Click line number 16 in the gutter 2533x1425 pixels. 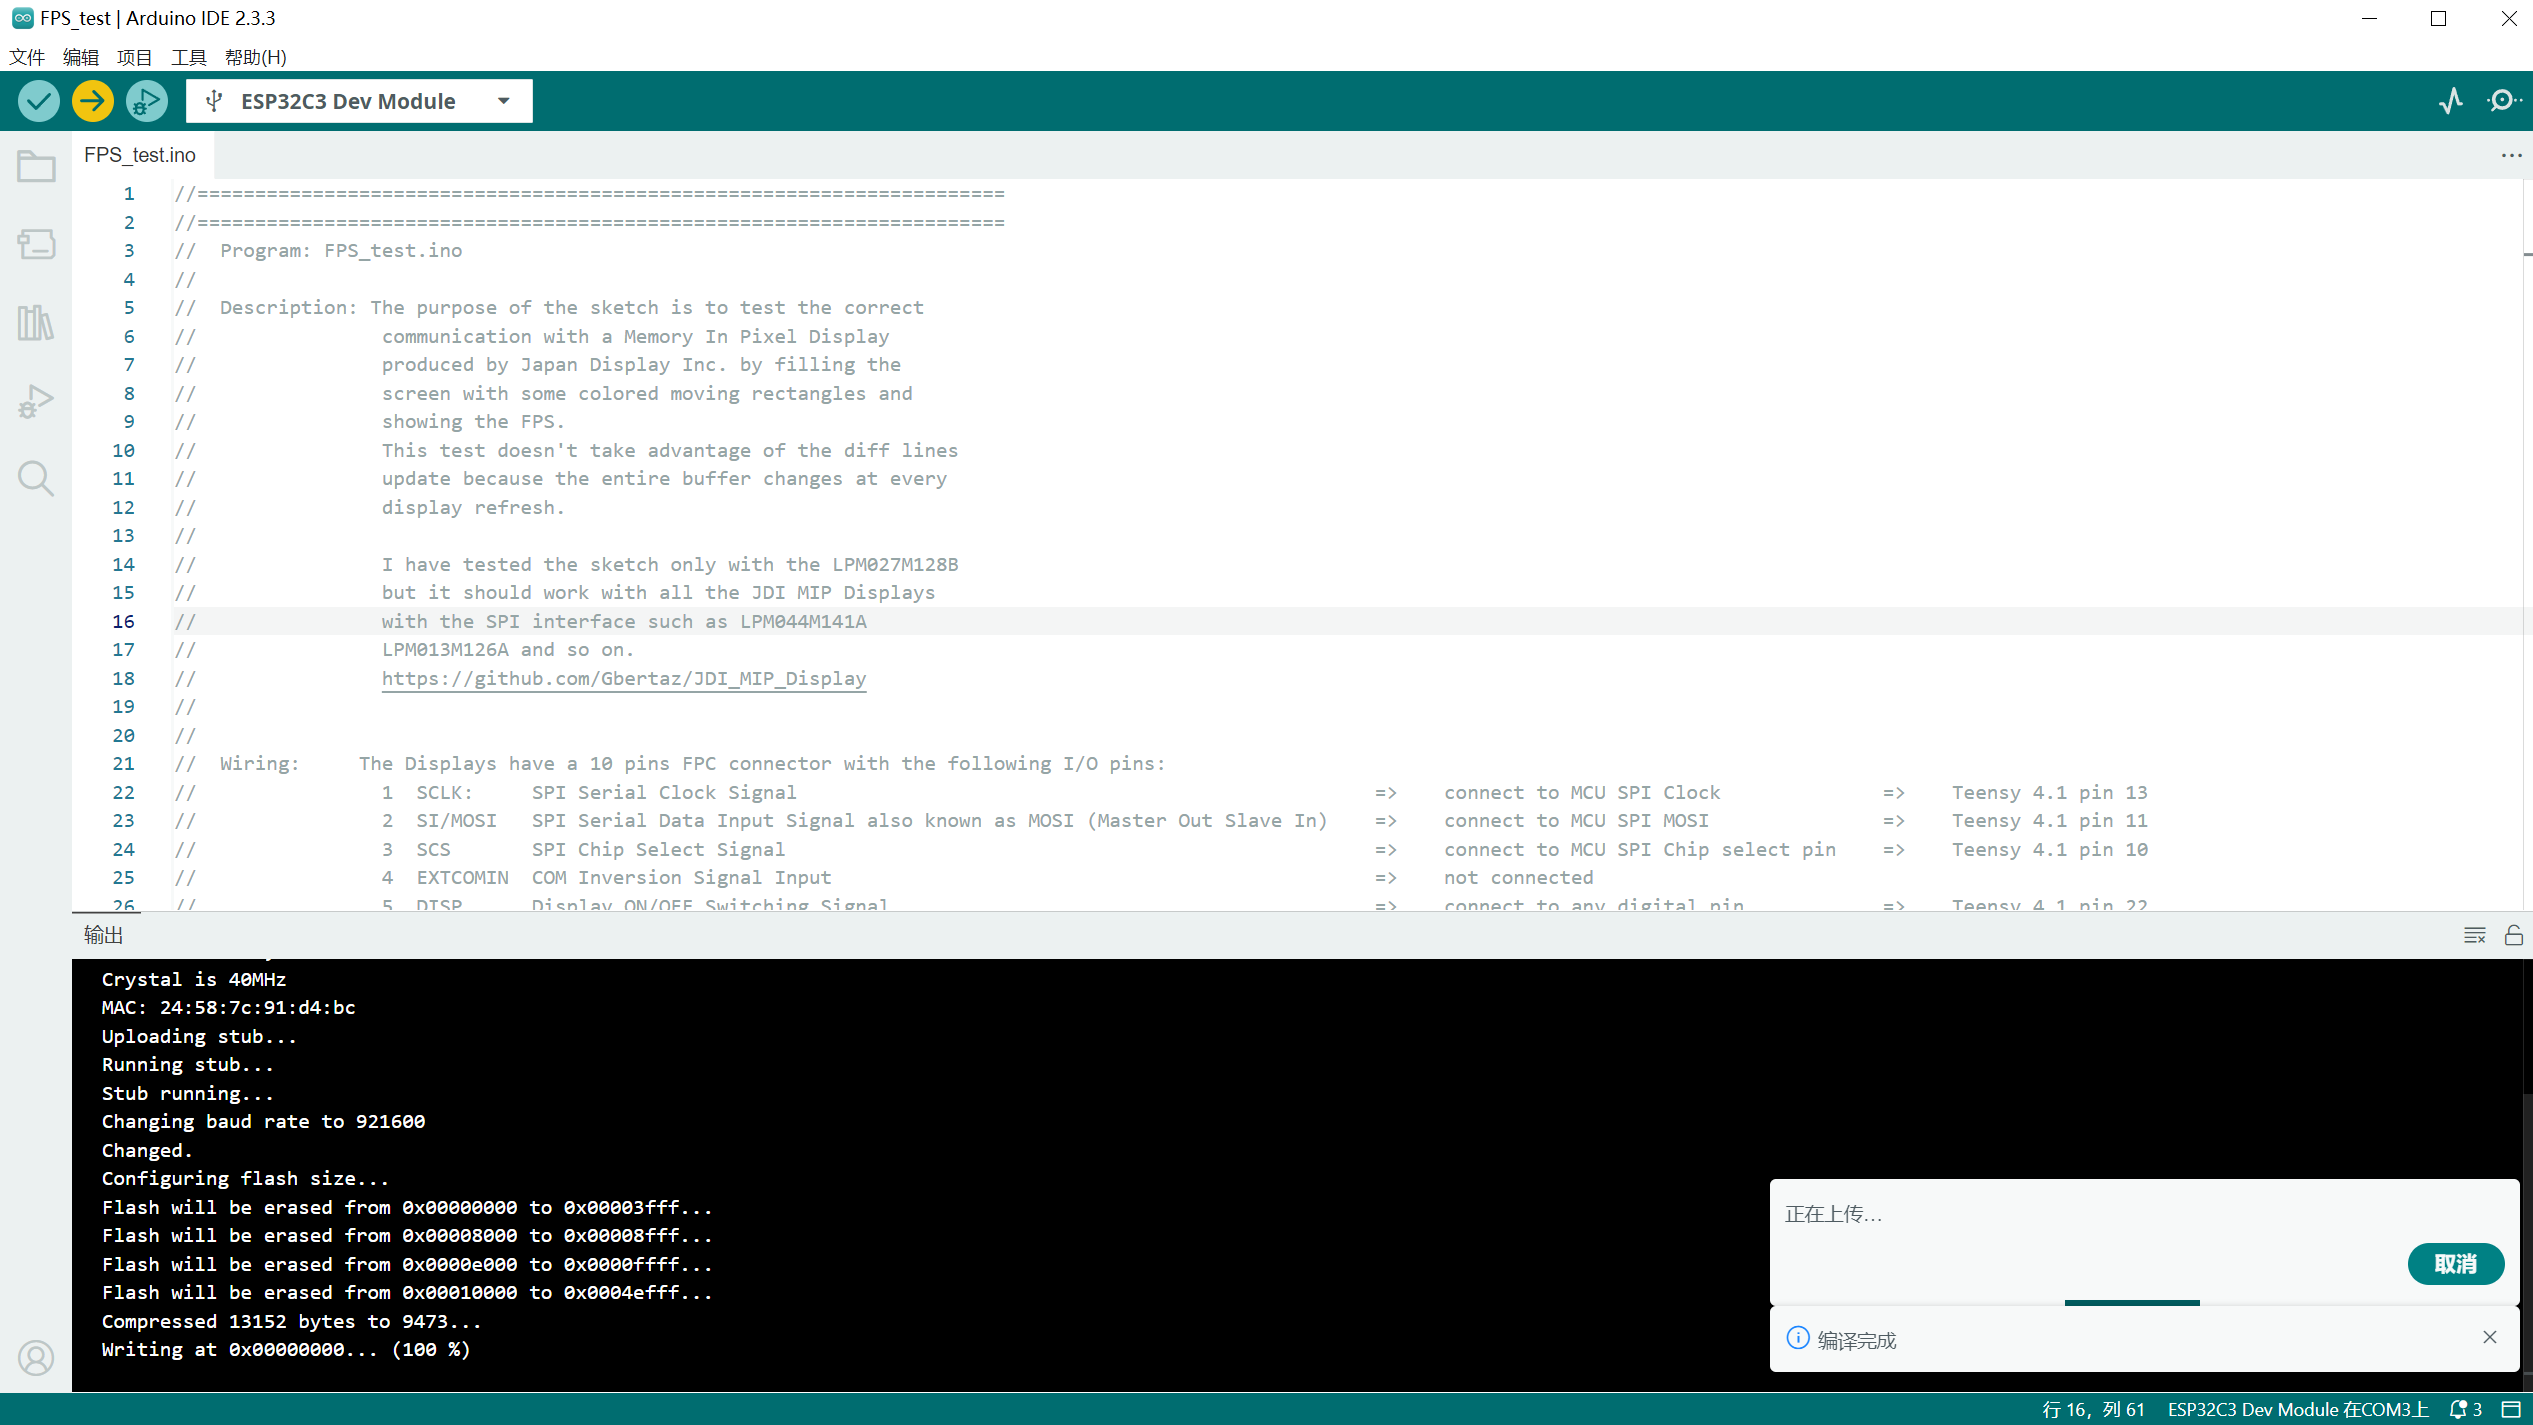(x=123, y=621)
